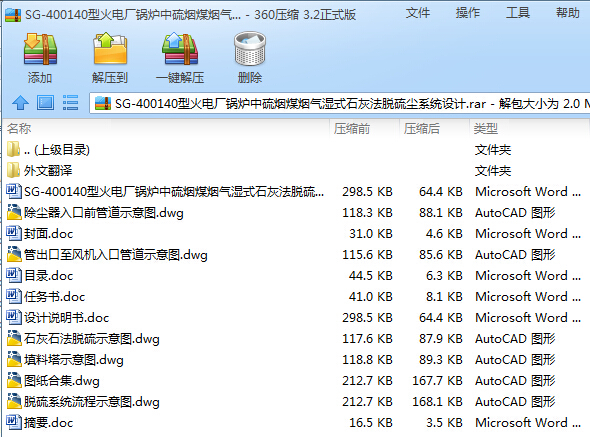Click 115.6 KB original size value
Screen dimensions: 590x437
367,255
